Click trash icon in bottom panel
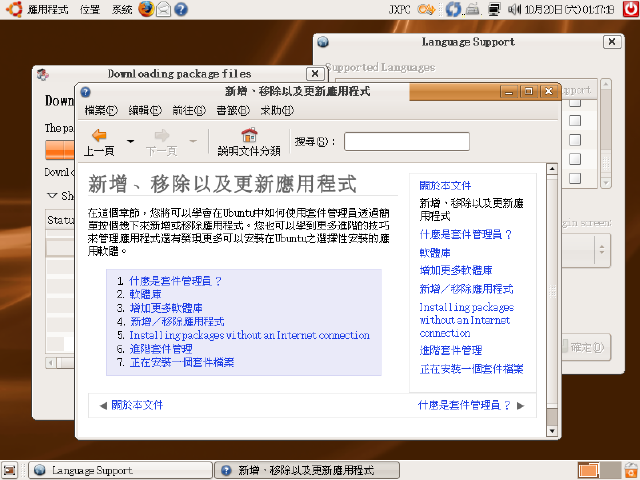The width and height of the screenshot is (640, 480). pyautogui.click(x=631, y=470)
